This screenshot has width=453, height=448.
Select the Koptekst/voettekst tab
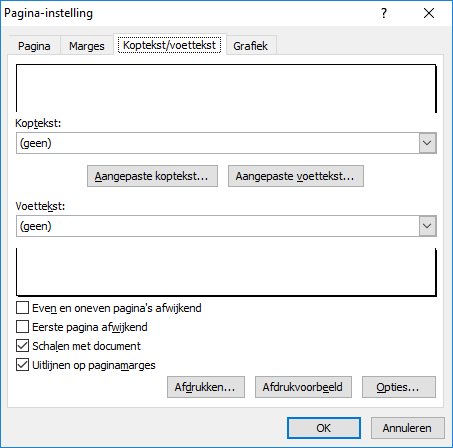click(170, 45)
